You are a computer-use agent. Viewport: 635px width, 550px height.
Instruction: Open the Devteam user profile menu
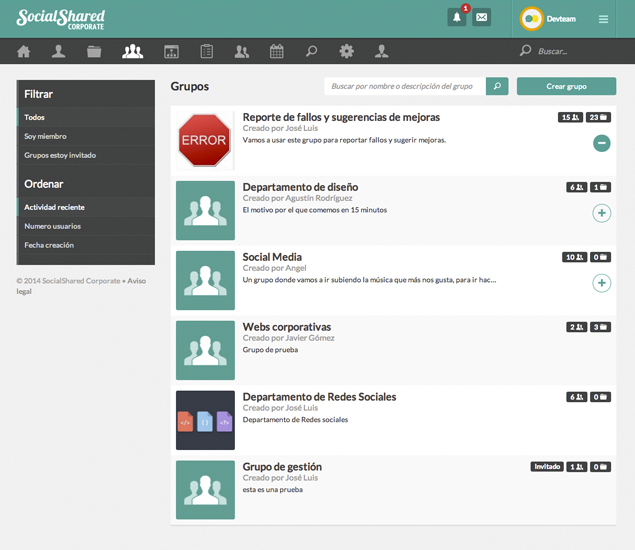pos(548,19)
